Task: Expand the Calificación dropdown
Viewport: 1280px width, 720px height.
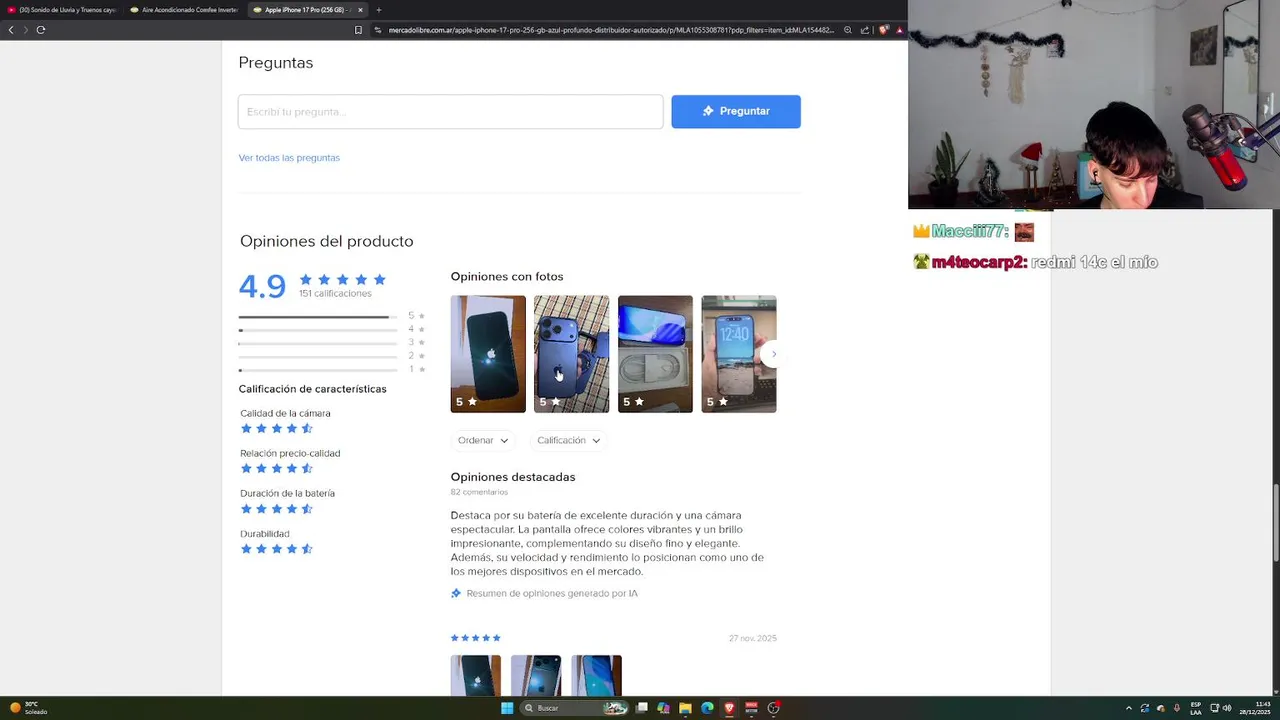Action: click(x=568, y=441)
